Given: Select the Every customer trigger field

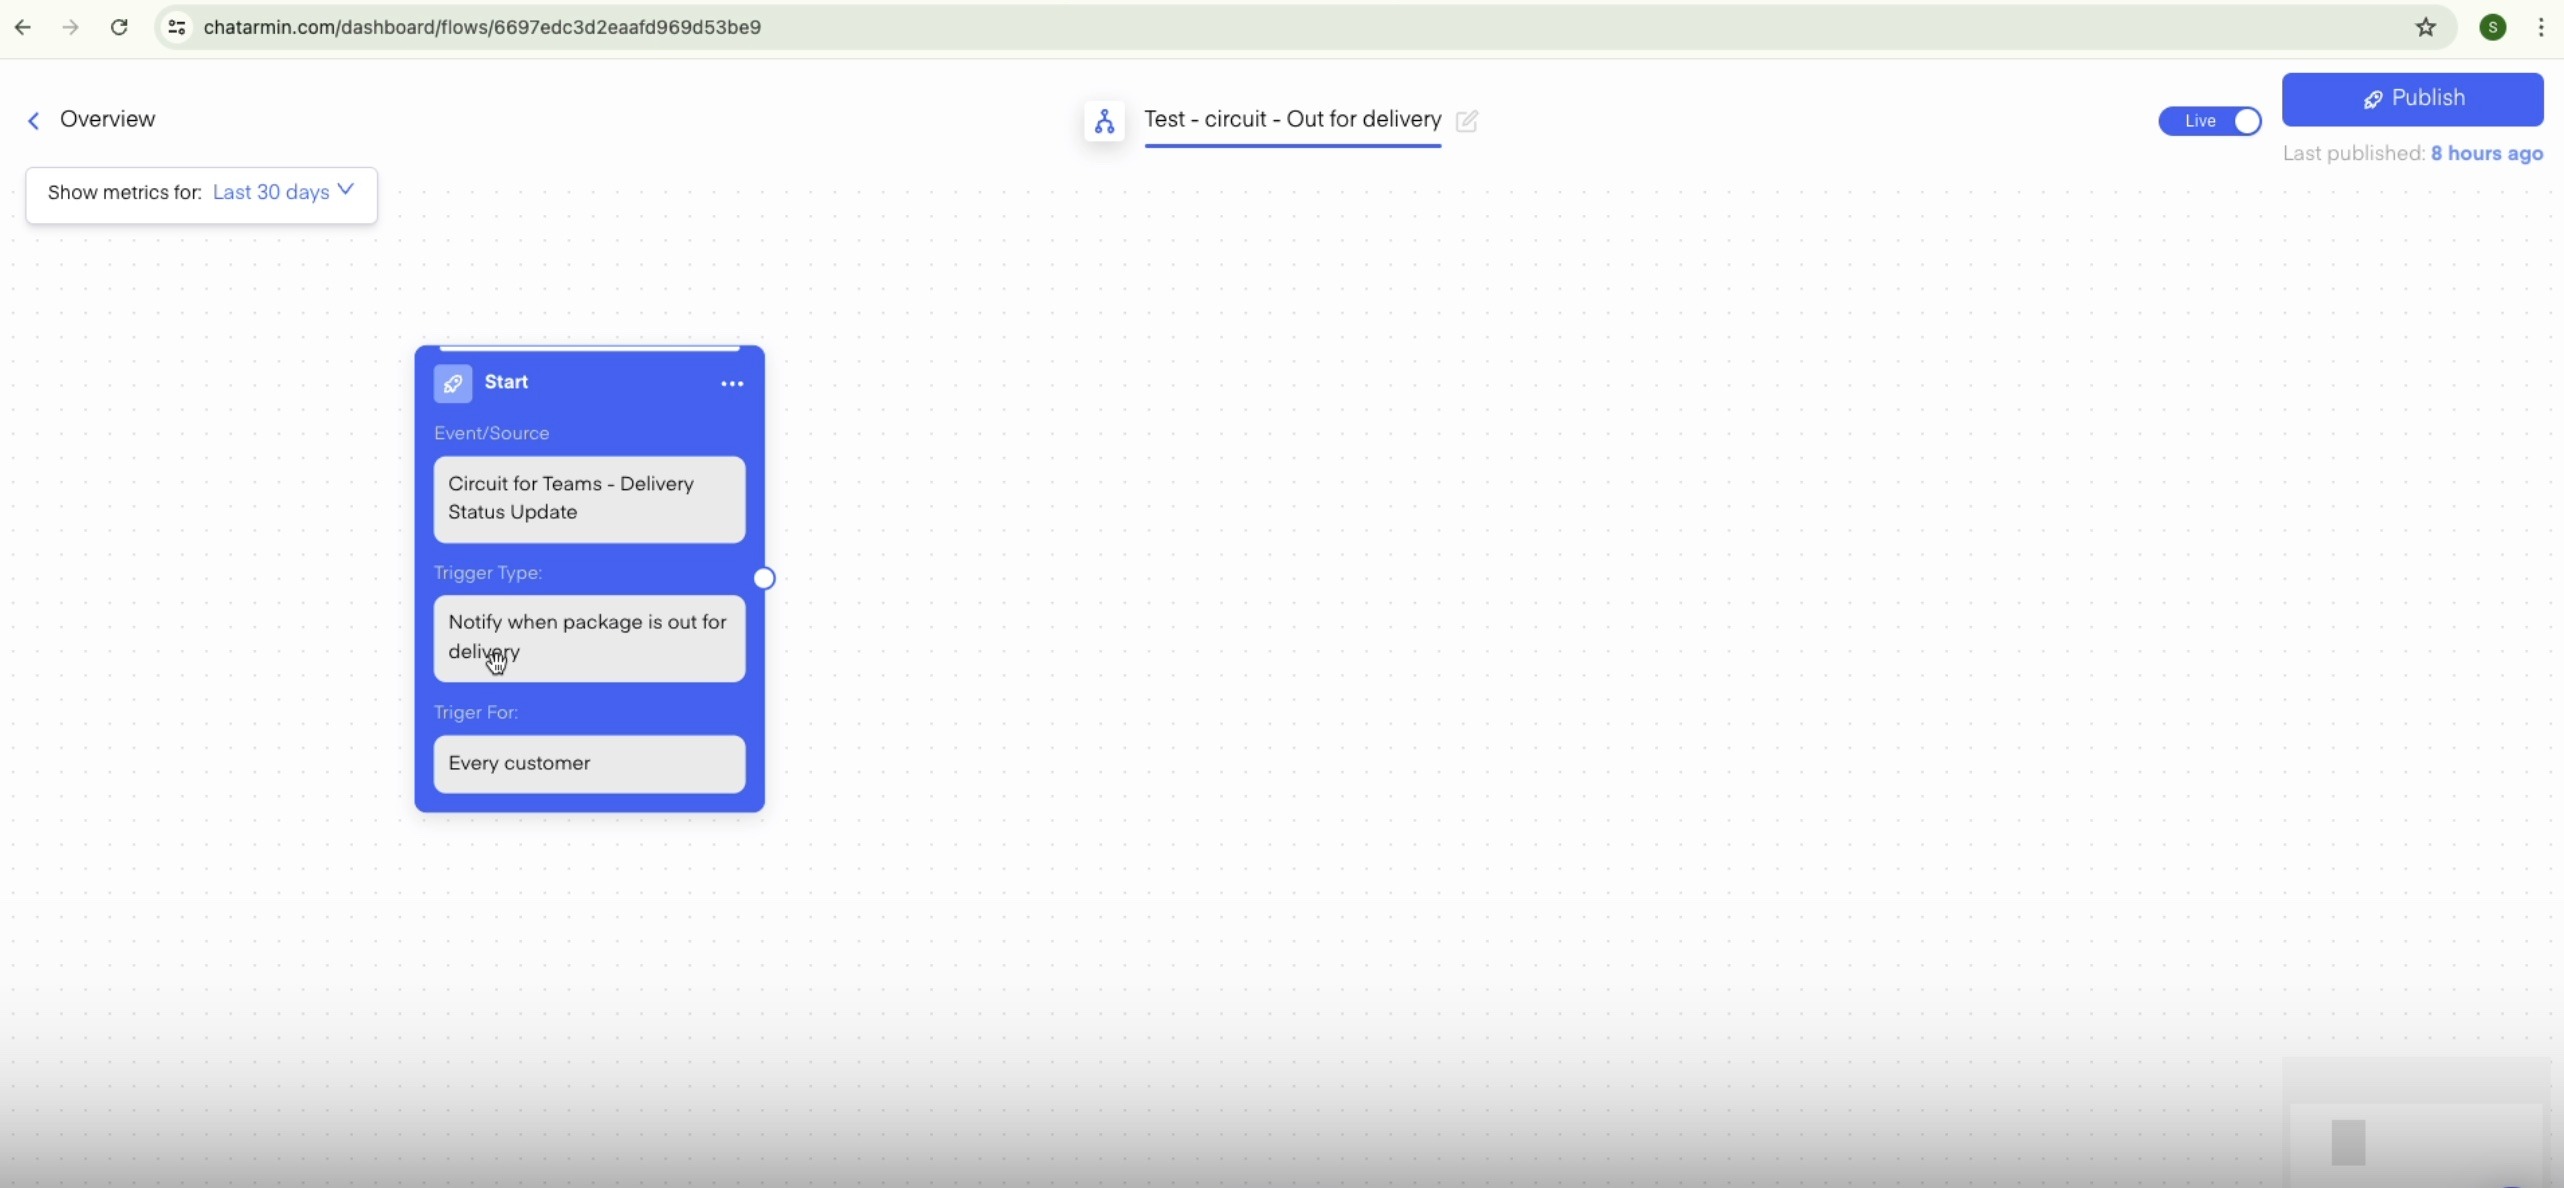Looking at the screenshot, I should pos(589,764).
